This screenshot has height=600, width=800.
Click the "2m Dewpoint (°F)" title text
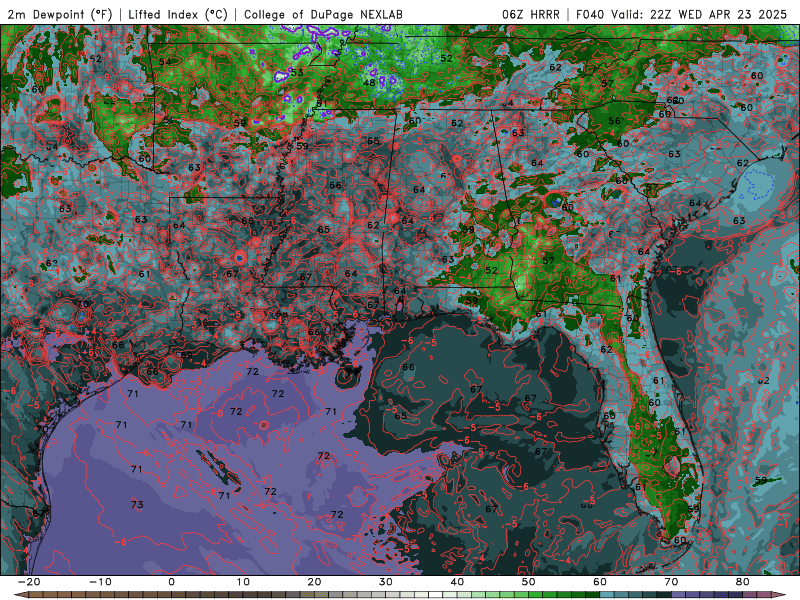pyautogui.click(x=59, y=14)
